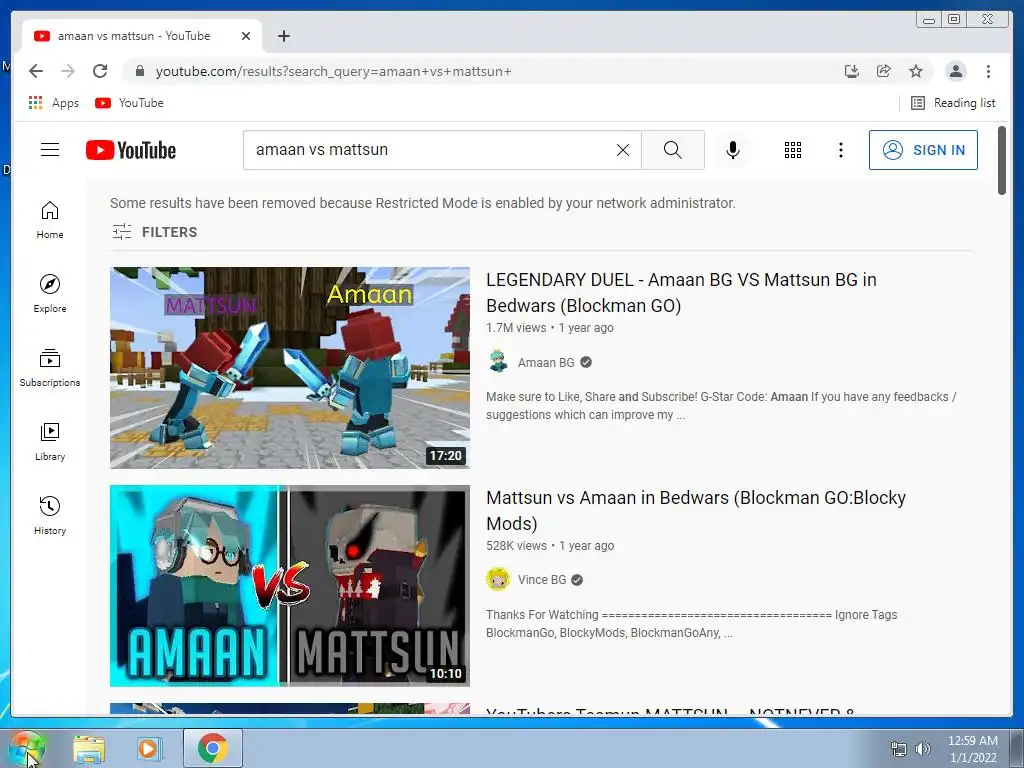Viewport: 1024px width, 768px height.
Task: Reload the page
Action: pos(100,71)
